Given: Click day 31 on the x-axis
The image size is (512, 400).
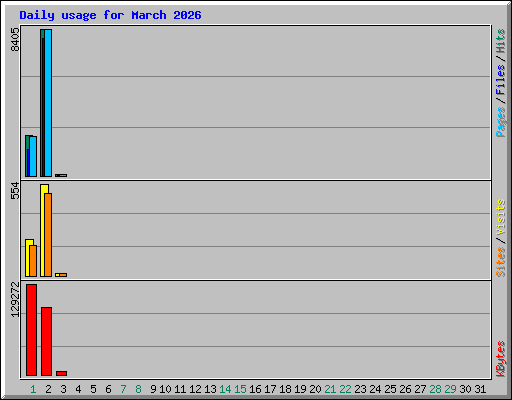Looking at the screenshot, I should (480, 389).
